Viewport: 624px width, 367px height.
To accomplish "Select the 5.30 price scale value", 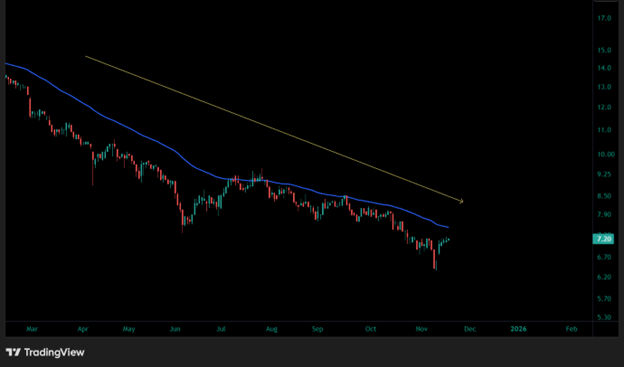I will [604, 317].
